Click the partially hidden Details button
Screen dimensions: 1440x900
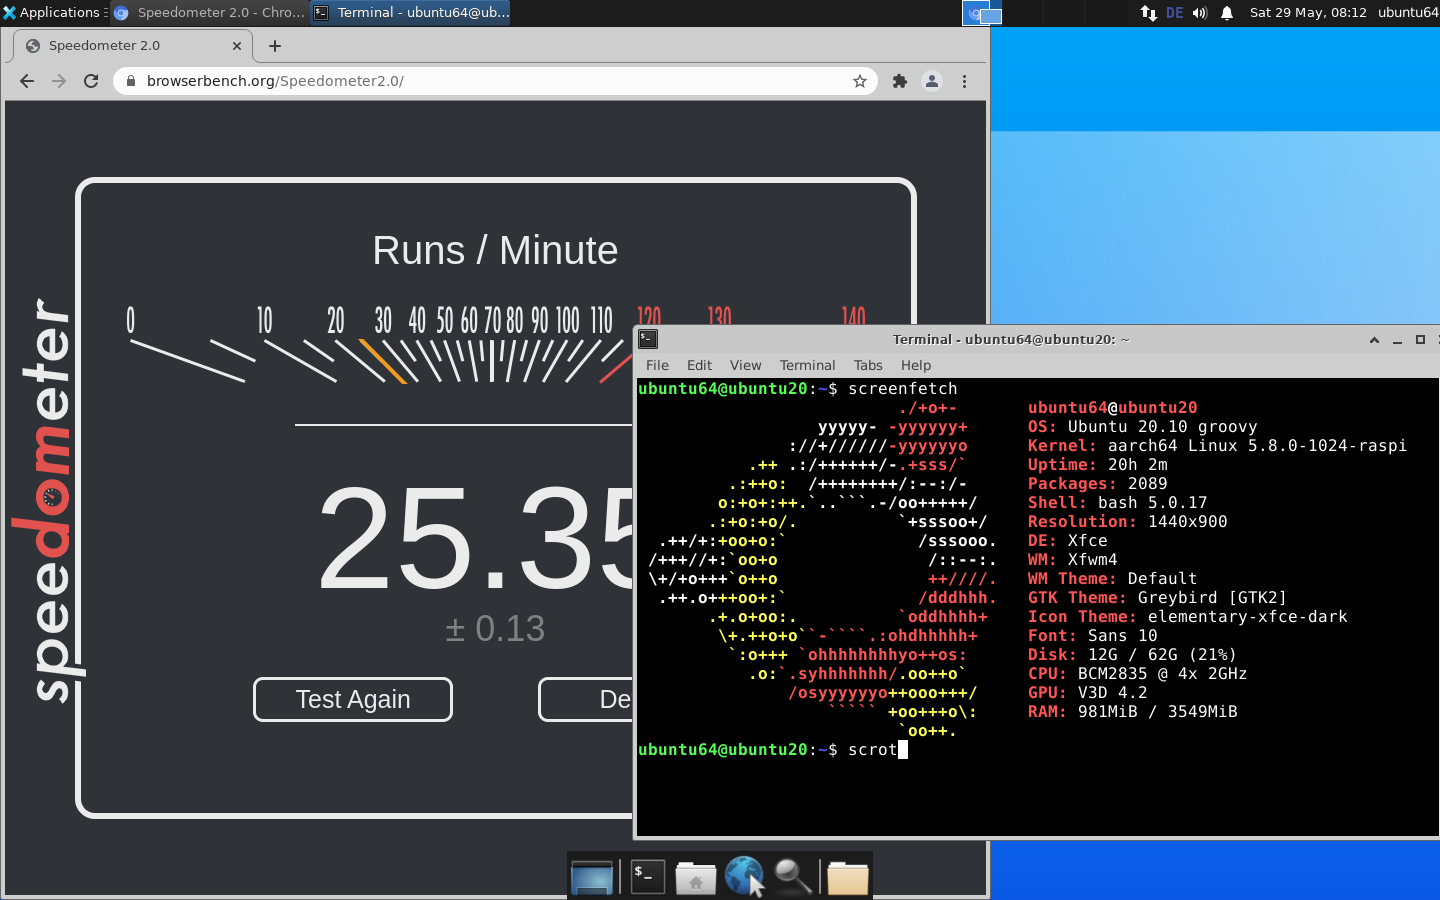586,699
